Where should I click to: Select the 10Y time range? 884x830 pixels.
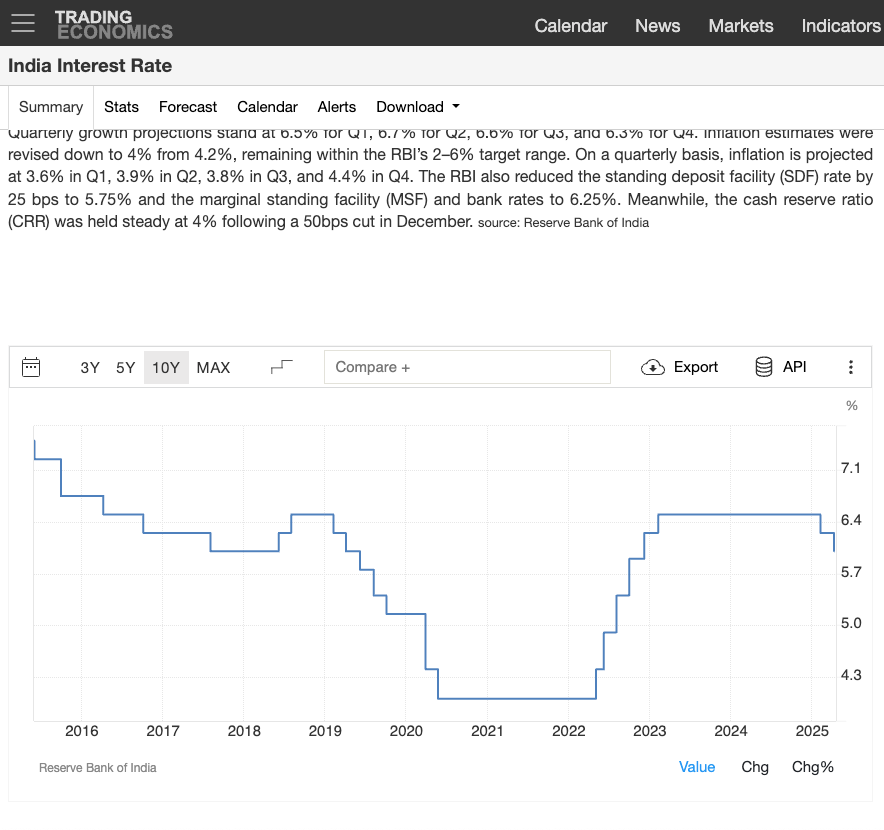166,367
